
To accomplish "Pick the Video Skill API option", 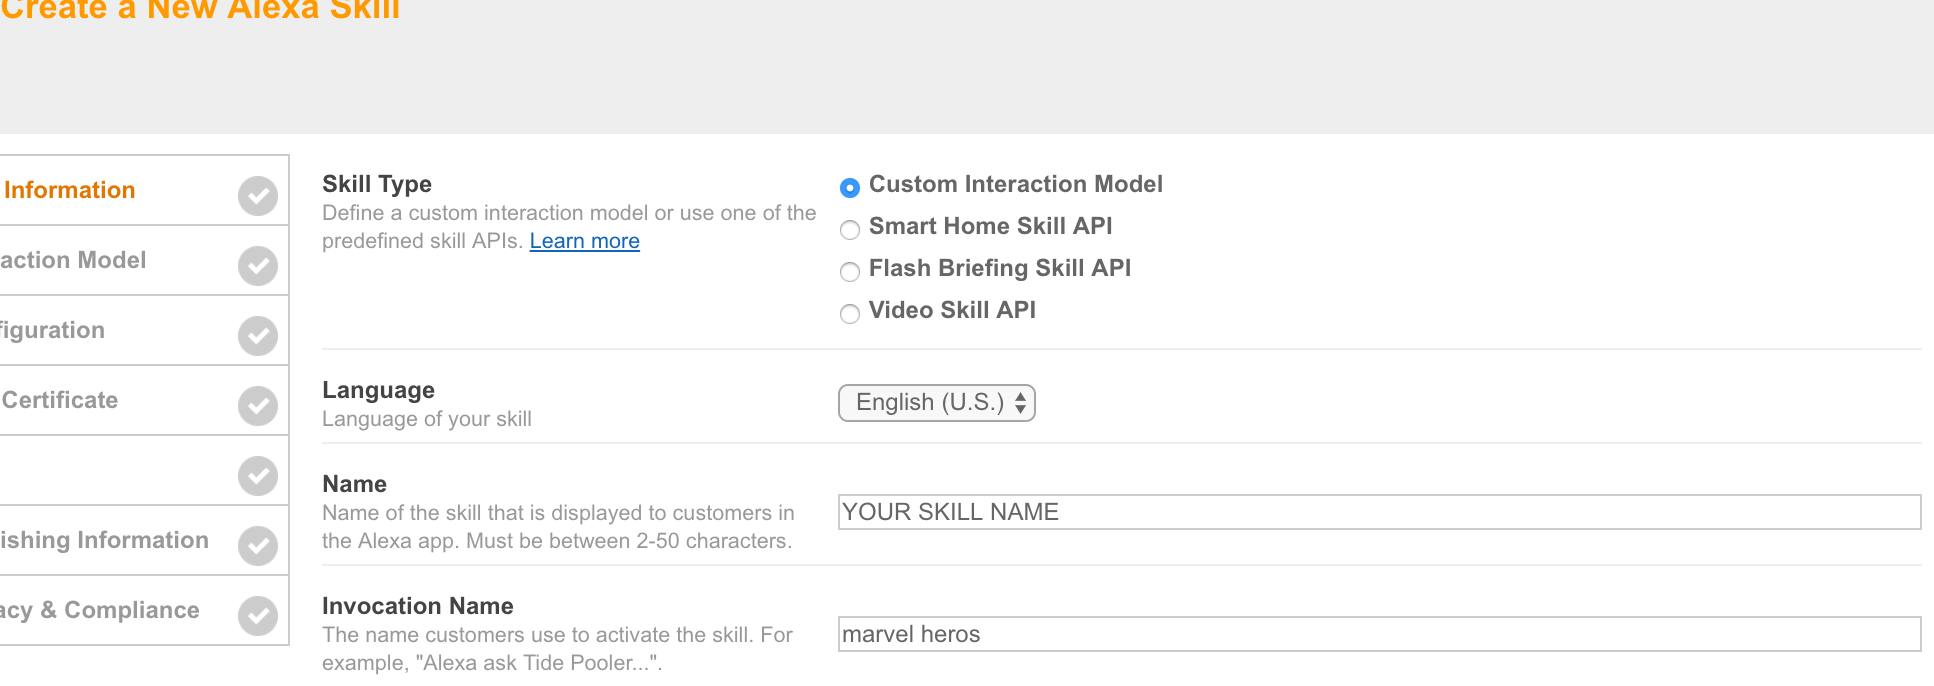I will click(850, 313).
